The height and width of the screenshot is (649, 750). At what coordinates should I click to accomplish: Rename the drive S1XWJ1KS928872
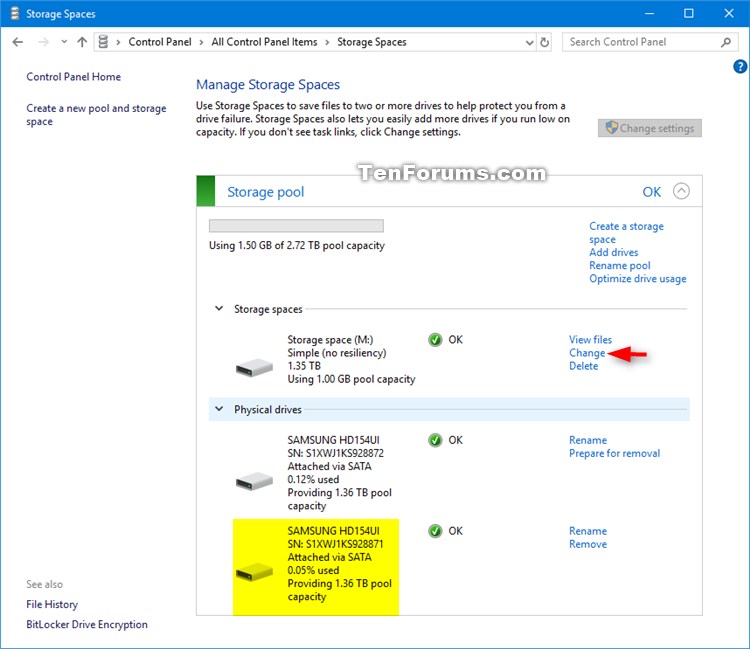coord(588,440)
